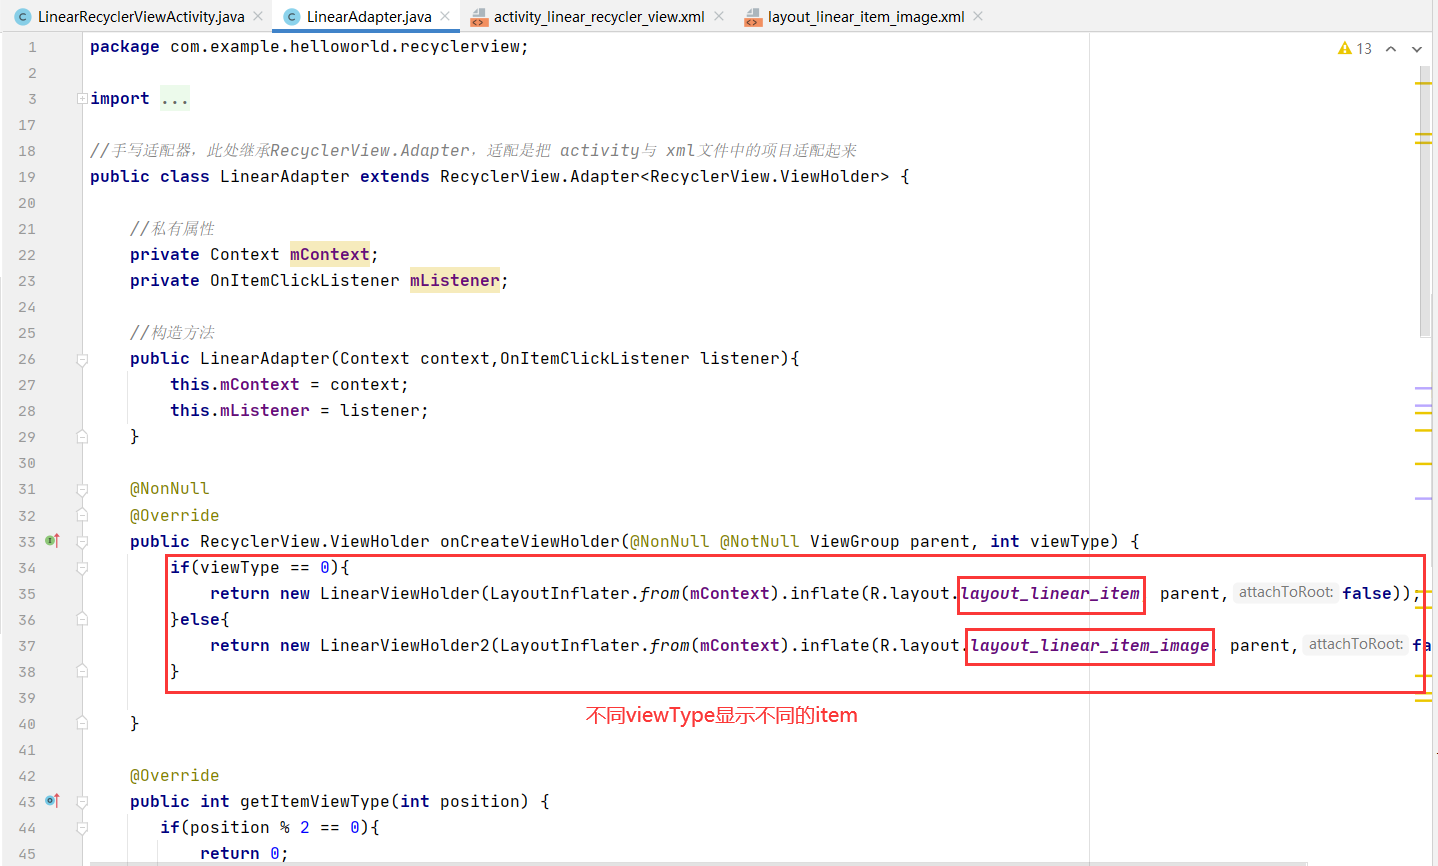Collapse annotations fold marker at line 31

[82, 489]
